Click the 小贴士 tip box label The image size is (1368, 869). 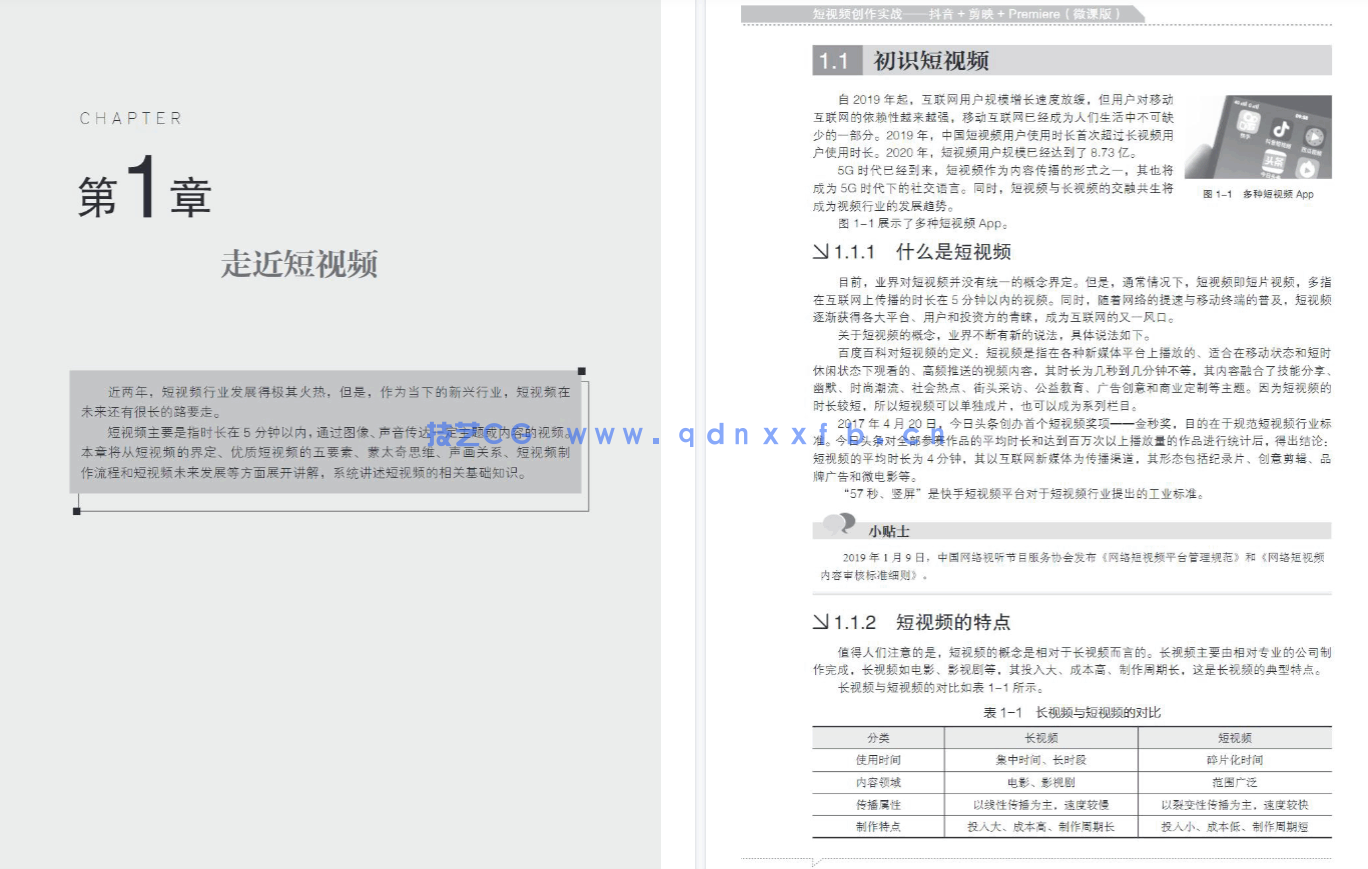coord(888,531)
